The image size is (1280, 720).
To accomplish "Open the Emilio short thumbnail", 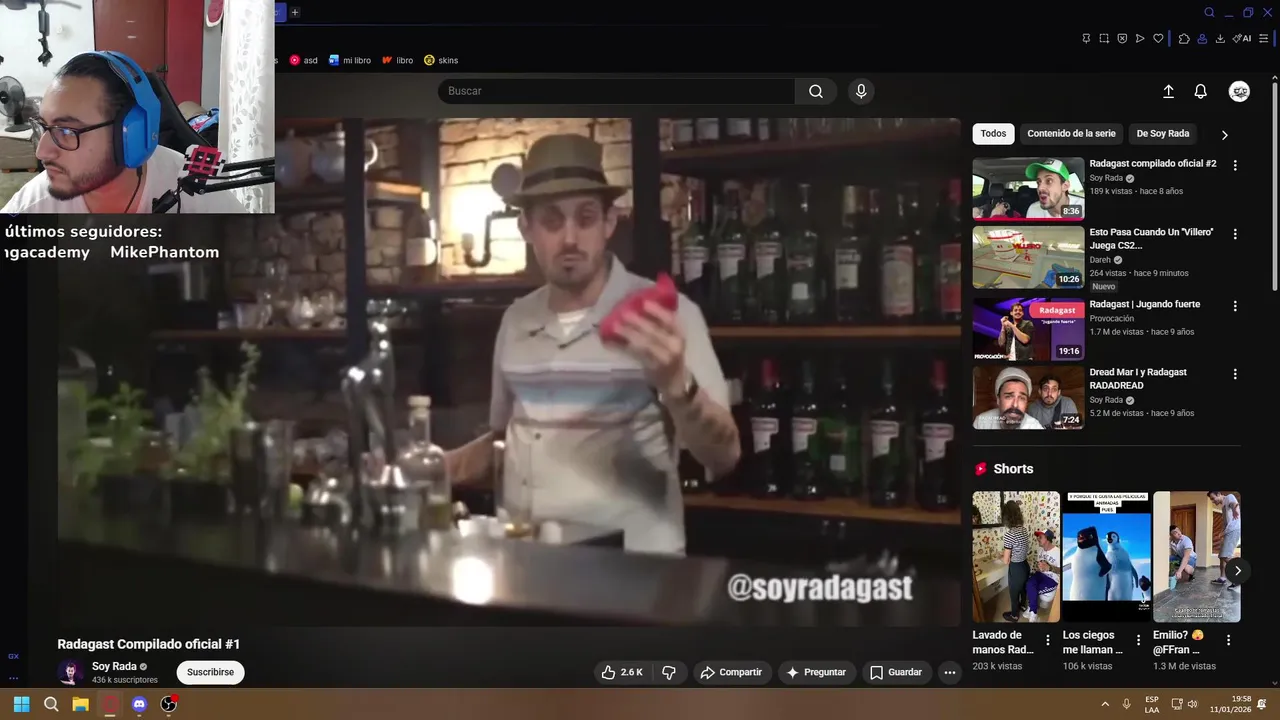I will click(1196, 556).
